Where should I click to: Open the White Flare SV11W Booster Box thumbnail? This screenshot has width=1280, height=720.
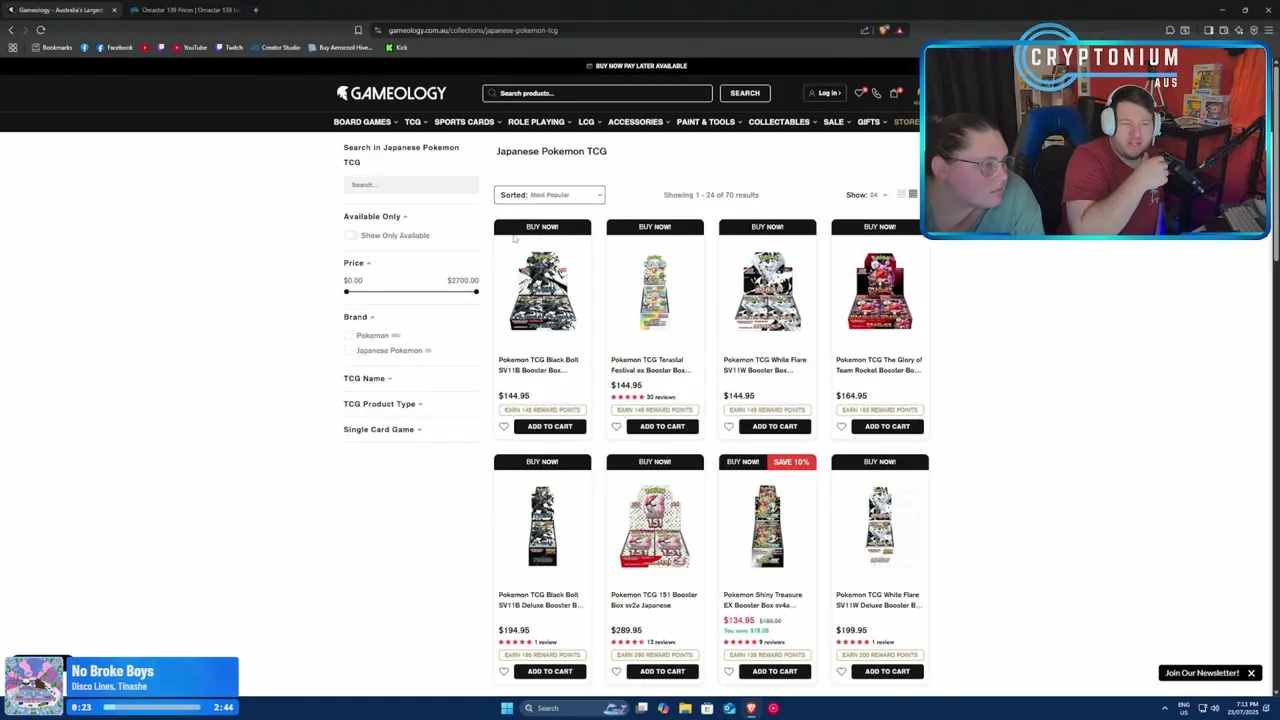tap(767, 291)
